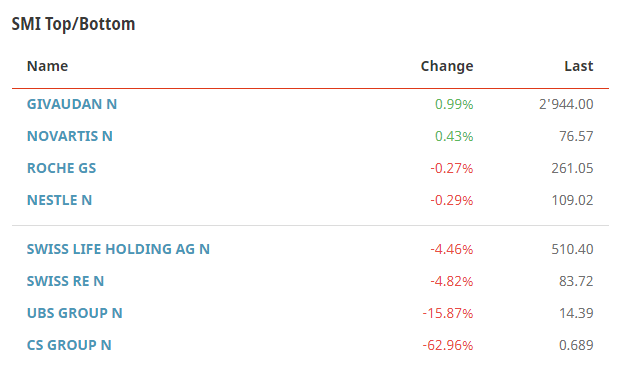Open the SWISS RE N stock link

click(x=65, y=281)
